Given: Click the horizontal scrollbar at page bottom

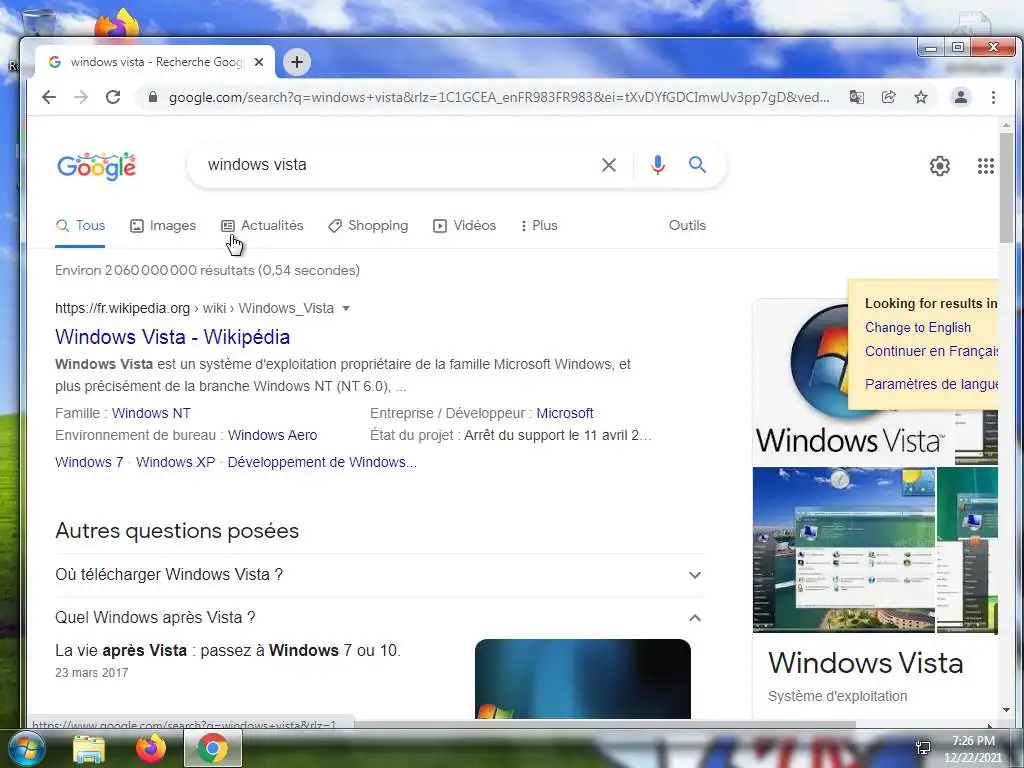Looking at the screenshot, I should click(605, 724).
